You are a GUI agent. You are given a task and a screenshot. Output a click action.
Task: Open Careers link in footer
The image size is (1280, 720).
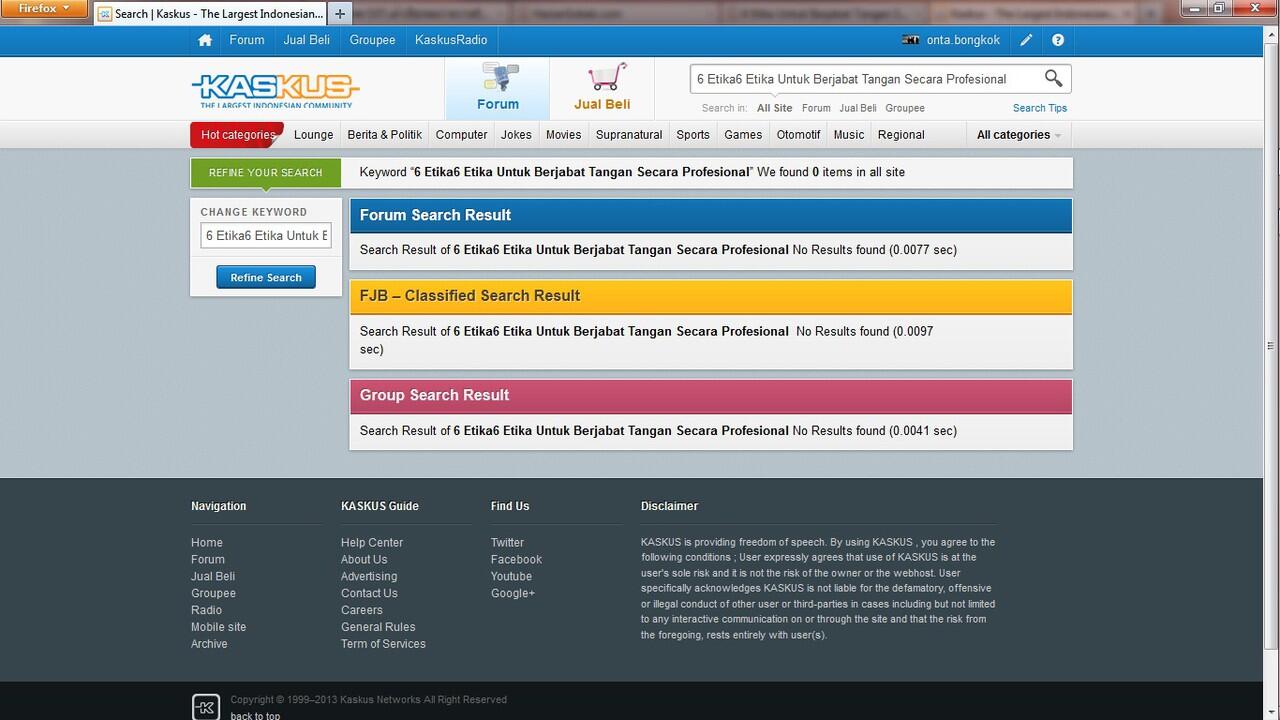pos(362,610)
